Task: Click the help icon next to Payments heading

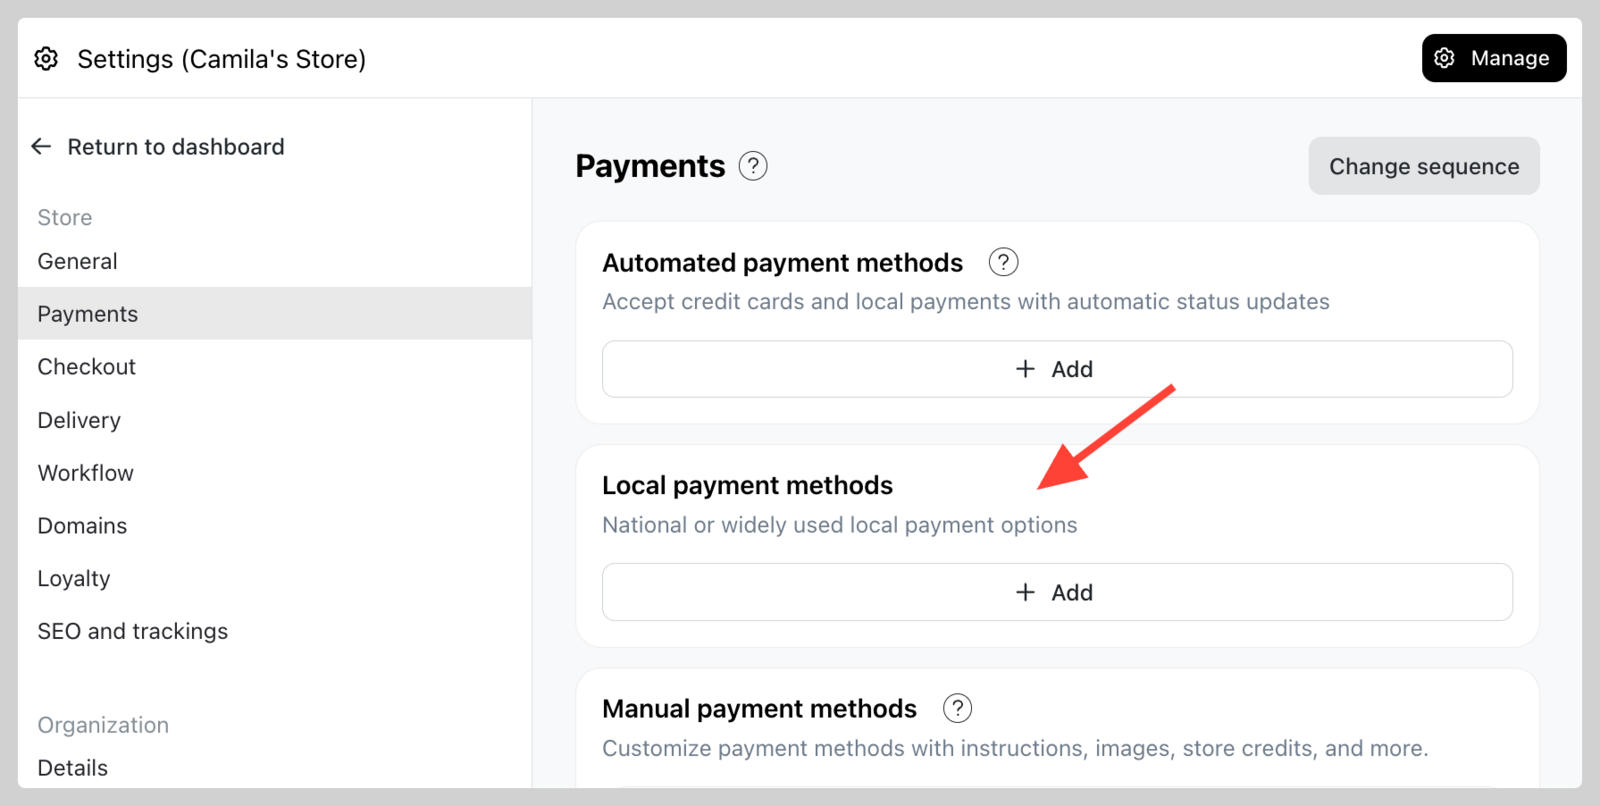Action: pos(753,166)
